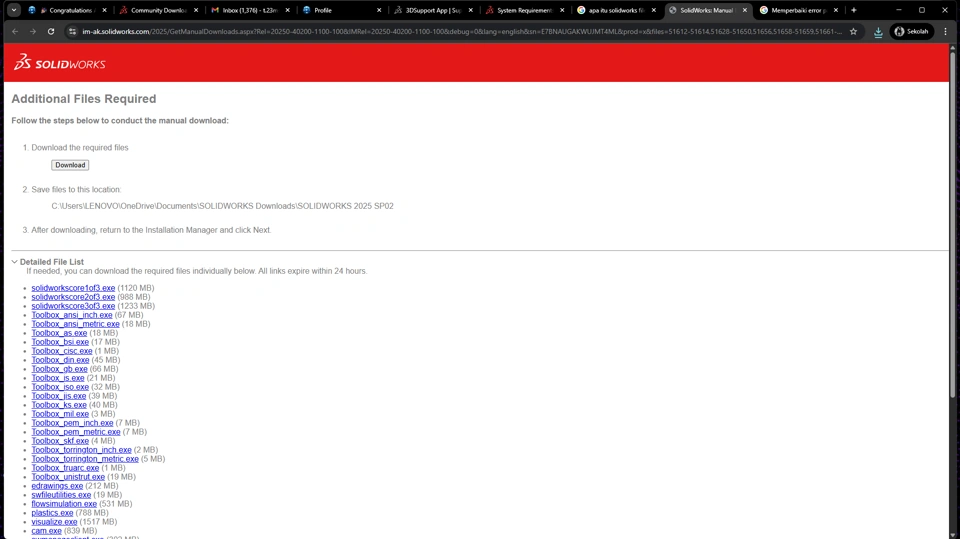Image resolution: width=960 pixels, height=539 pixels.
Task: Download Toolbox_is.exe
Action: tap(58, 378)
